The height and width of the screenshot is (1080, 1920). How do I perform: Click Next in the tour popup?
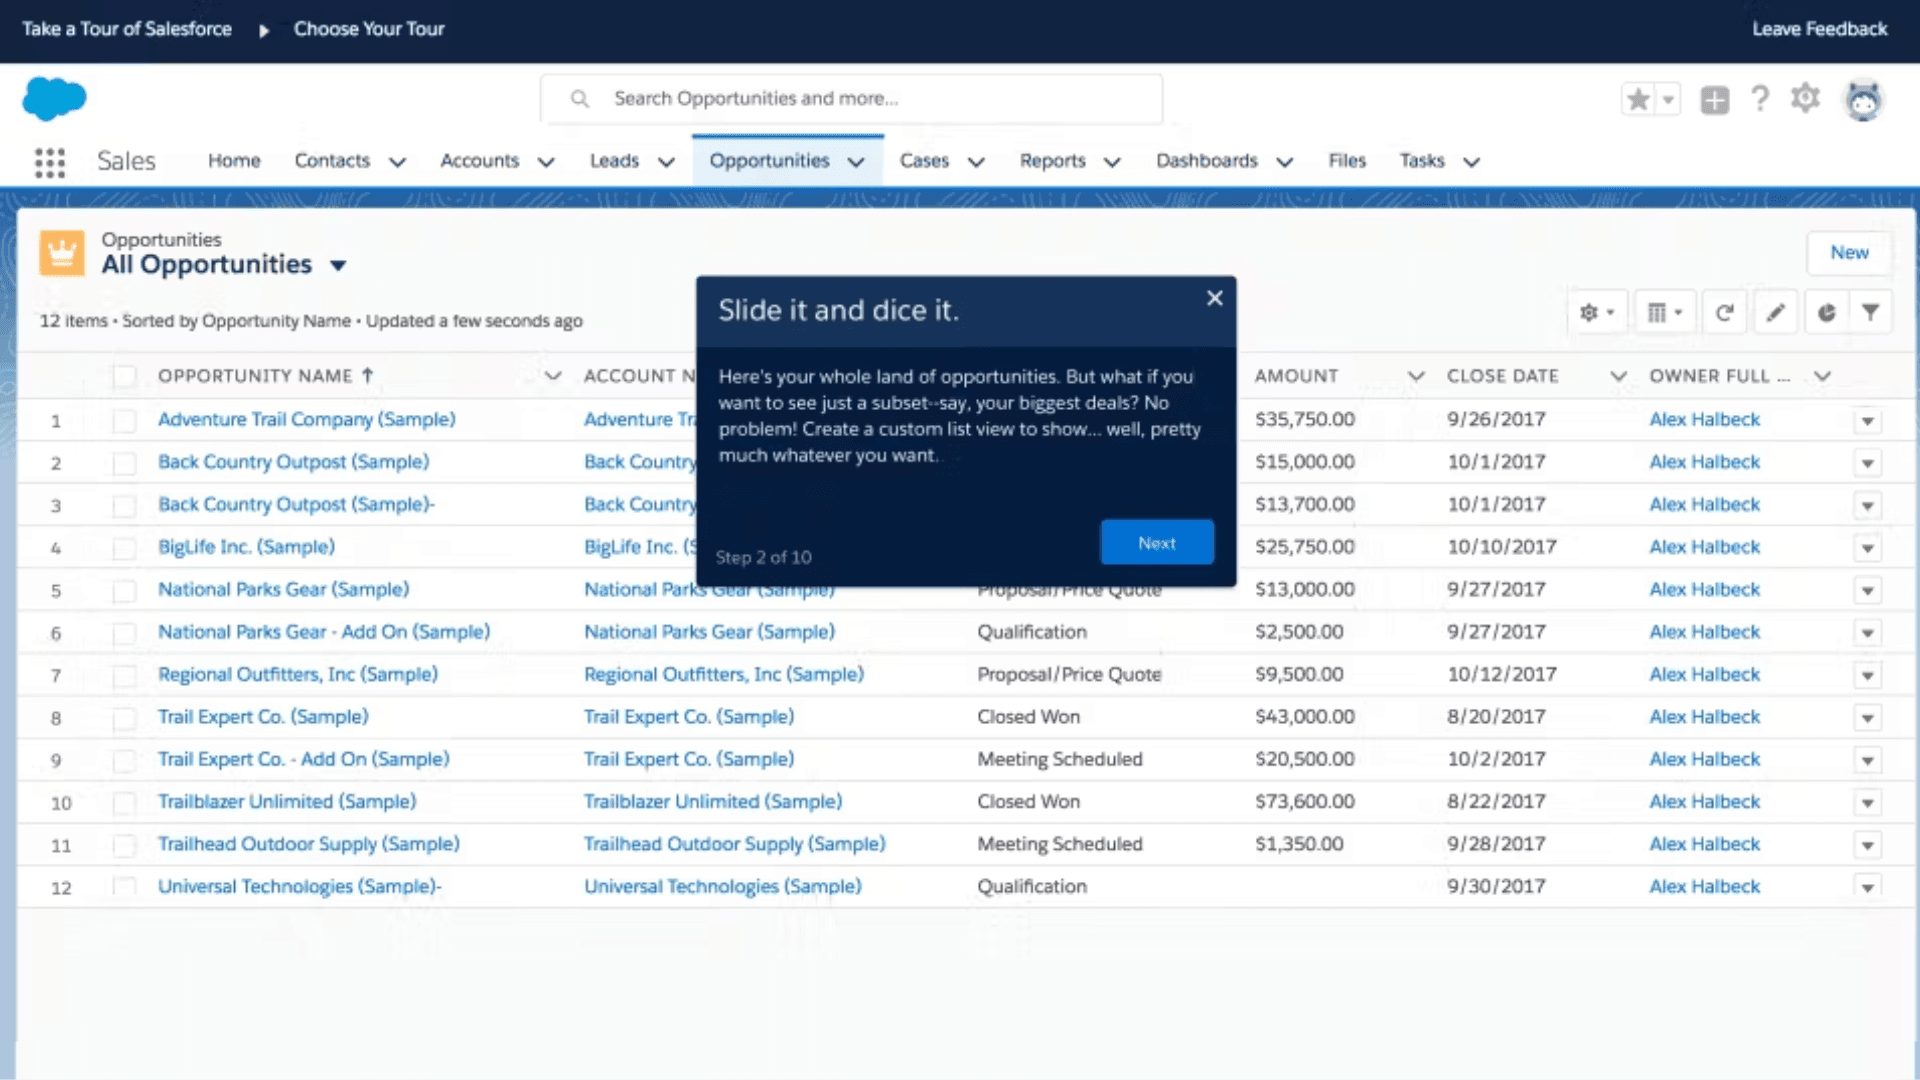click(1157, 543)
